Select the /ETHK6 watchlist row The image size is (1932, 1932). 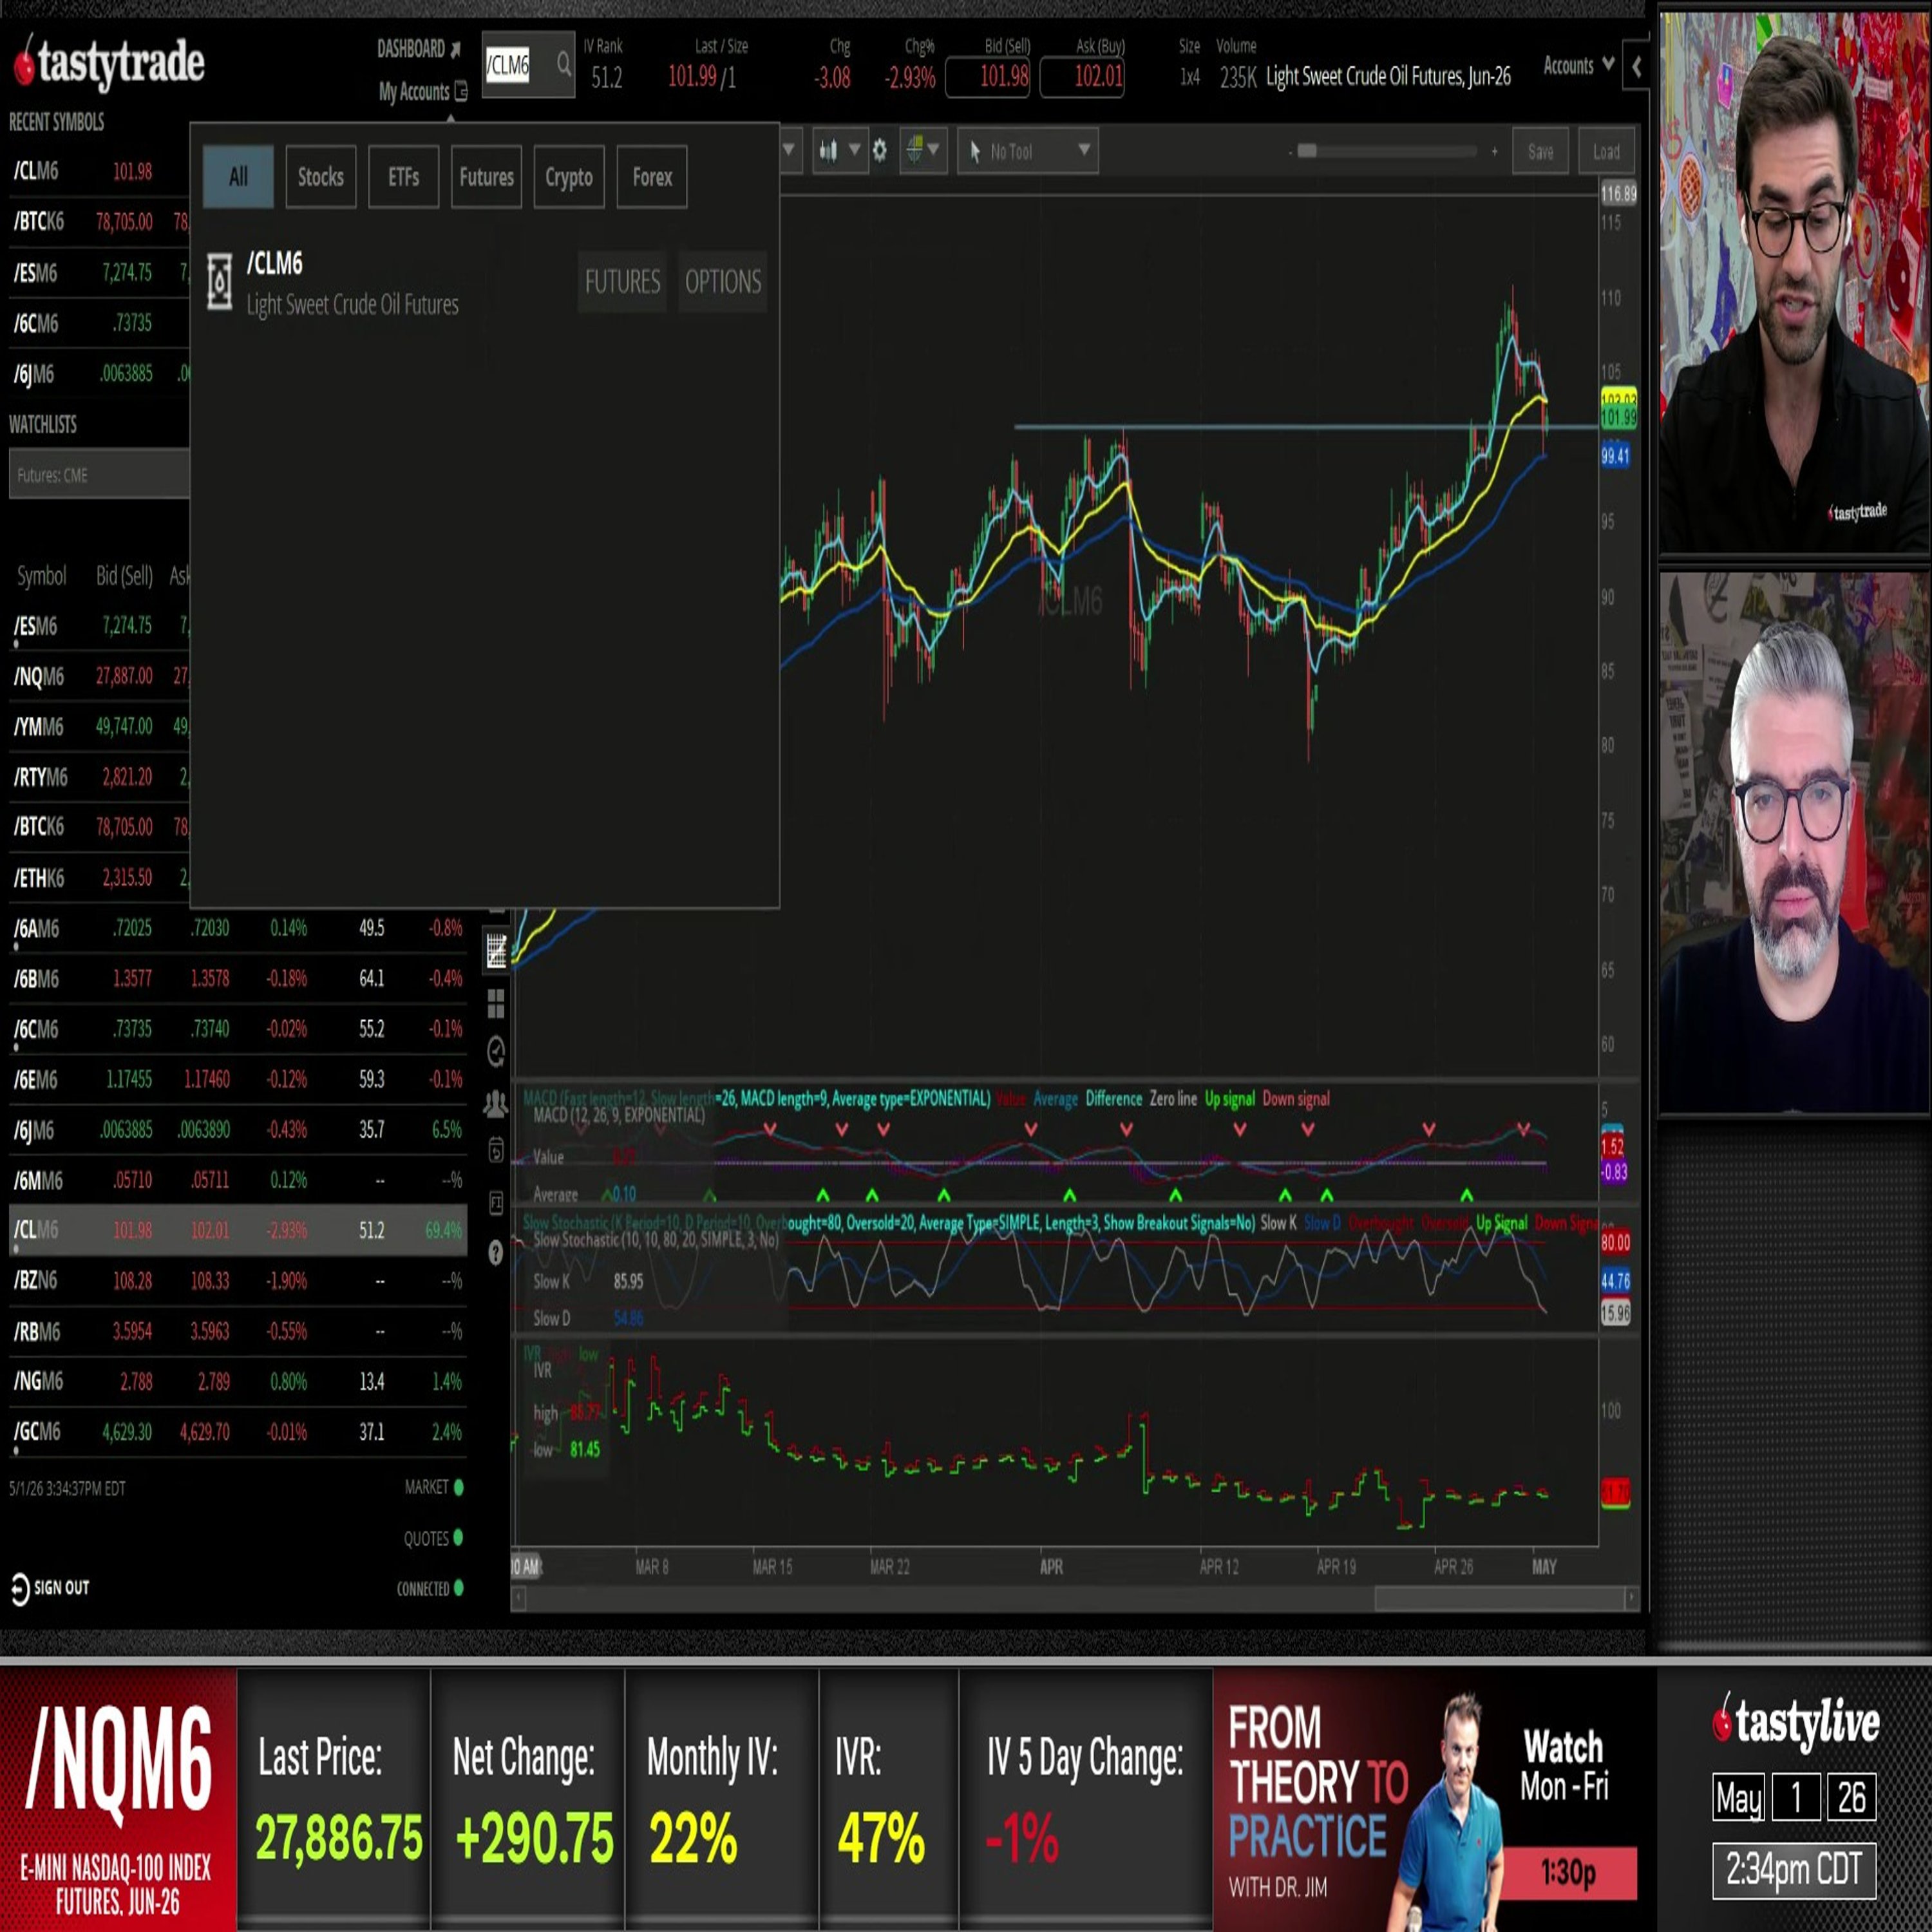click(x=98, y=878)
